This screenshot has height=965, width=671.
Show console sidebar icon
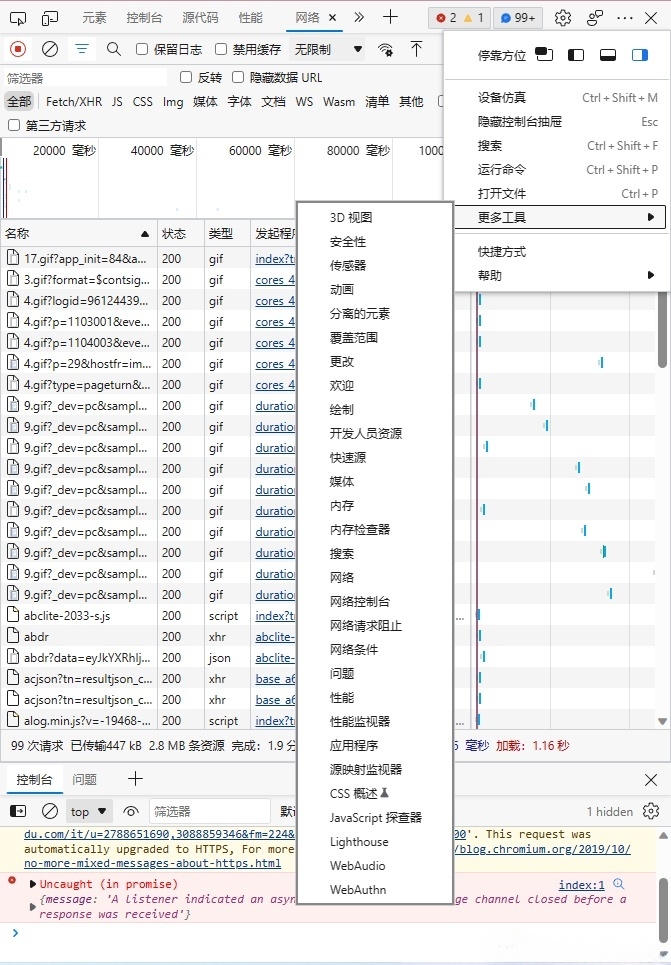[18, 811]
